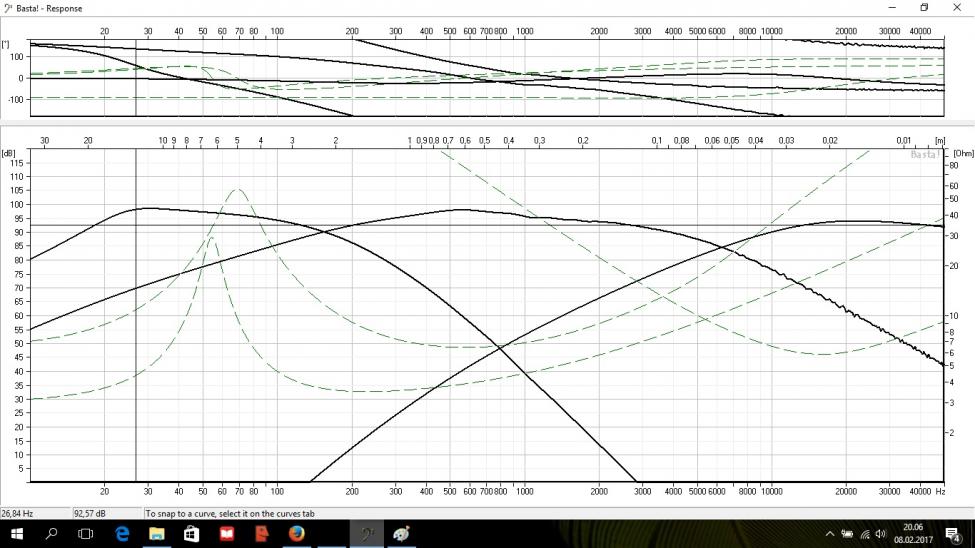
Task: Open the Windows Store taskbar icon
Action: pos(192,534)
